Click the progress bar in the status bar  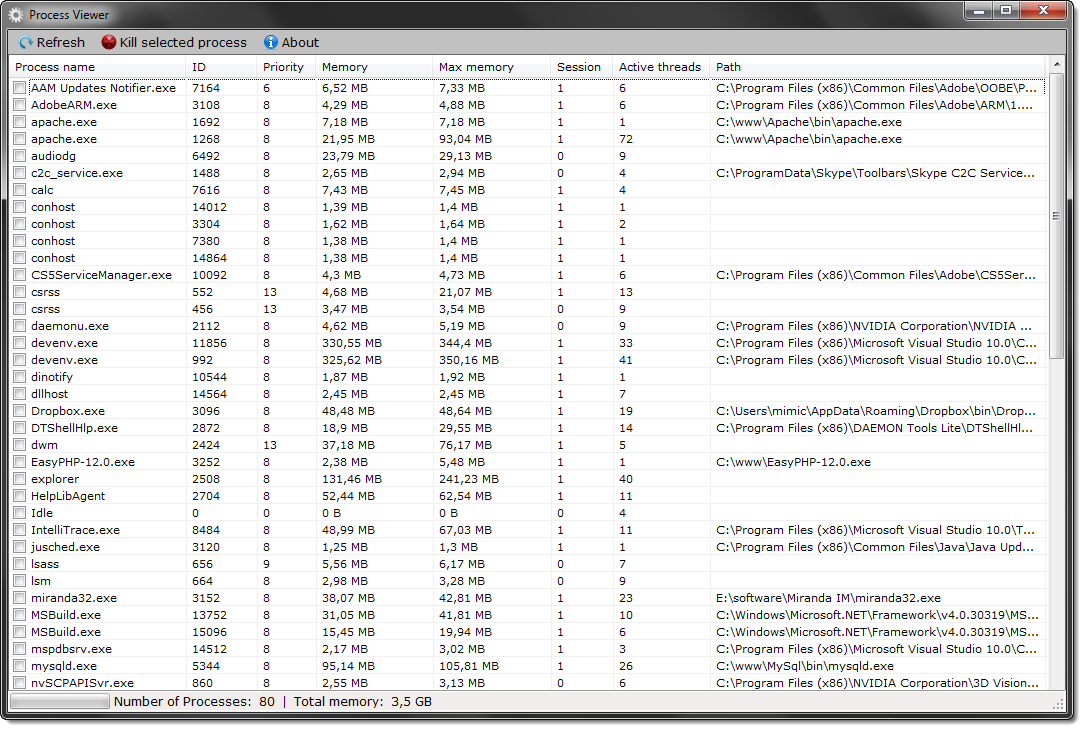pyautogui.click(x=59, y=702)
